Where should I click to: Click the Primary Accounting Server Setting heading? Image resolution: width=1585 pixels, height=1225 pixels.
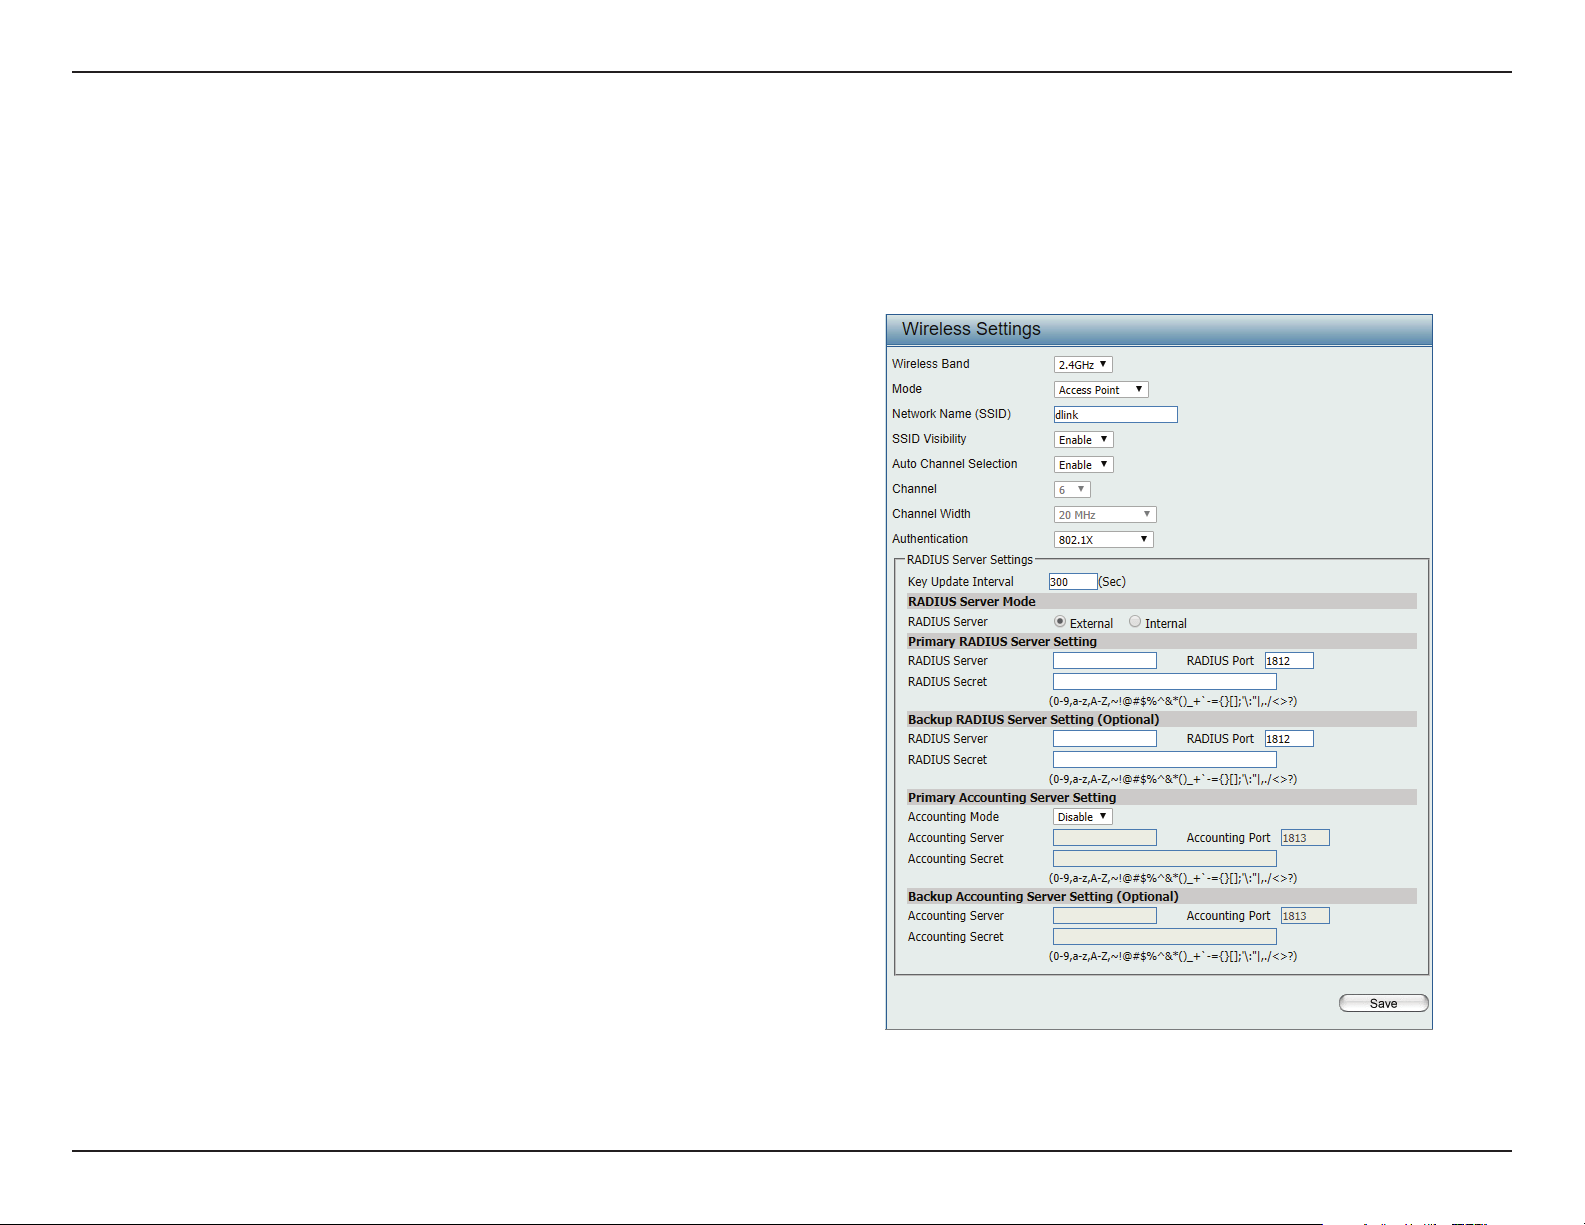click(x=1012, y=798)
